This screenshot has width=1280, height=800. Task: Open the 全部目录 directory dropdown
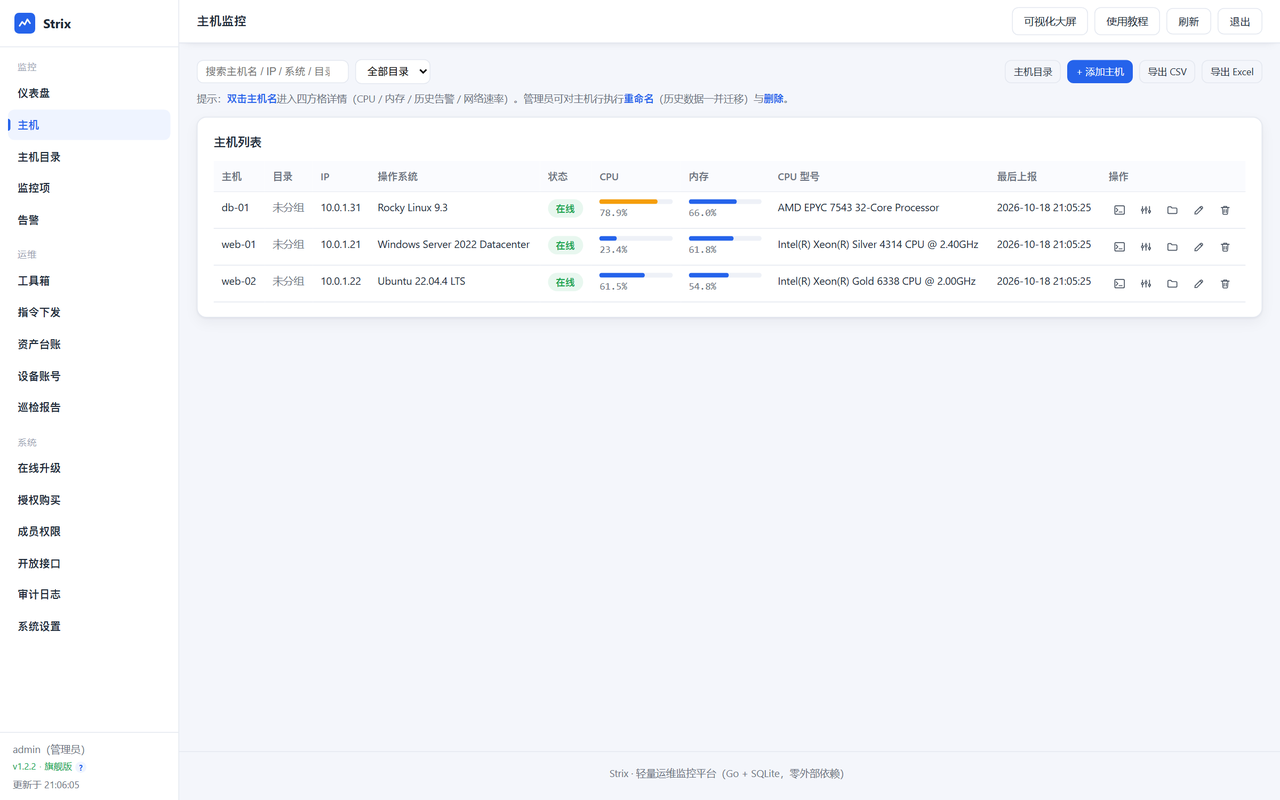click(x=393, y=72)
